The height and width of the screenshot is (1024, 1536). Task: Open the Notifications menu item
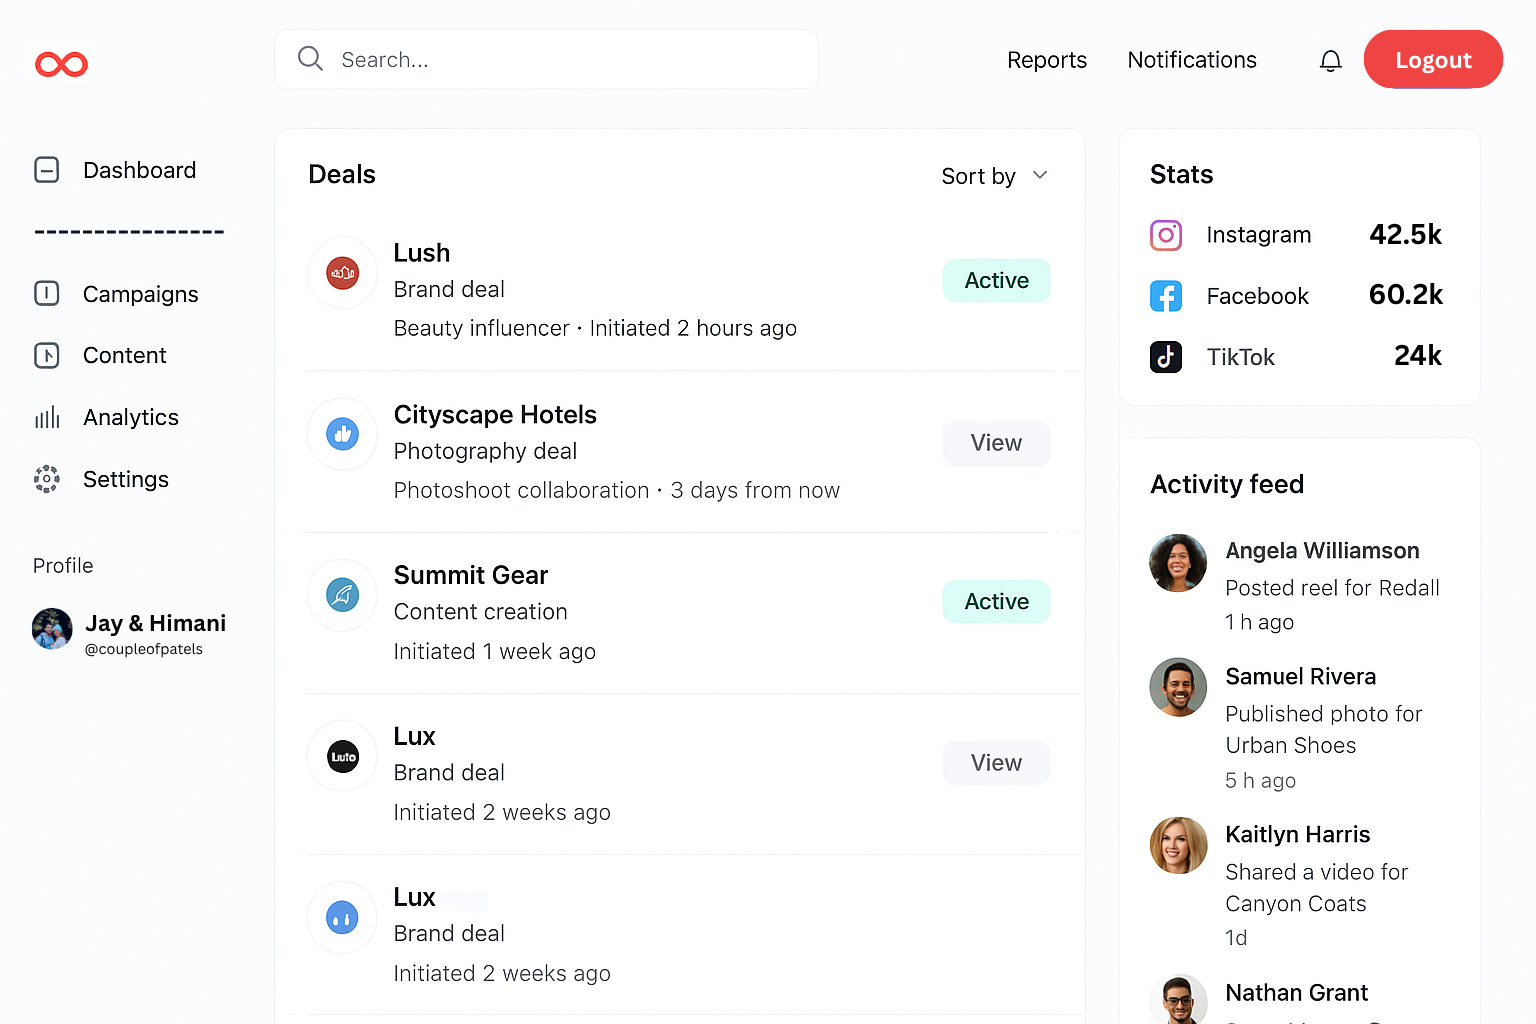pyautogui.click(x=1192, y=60)
